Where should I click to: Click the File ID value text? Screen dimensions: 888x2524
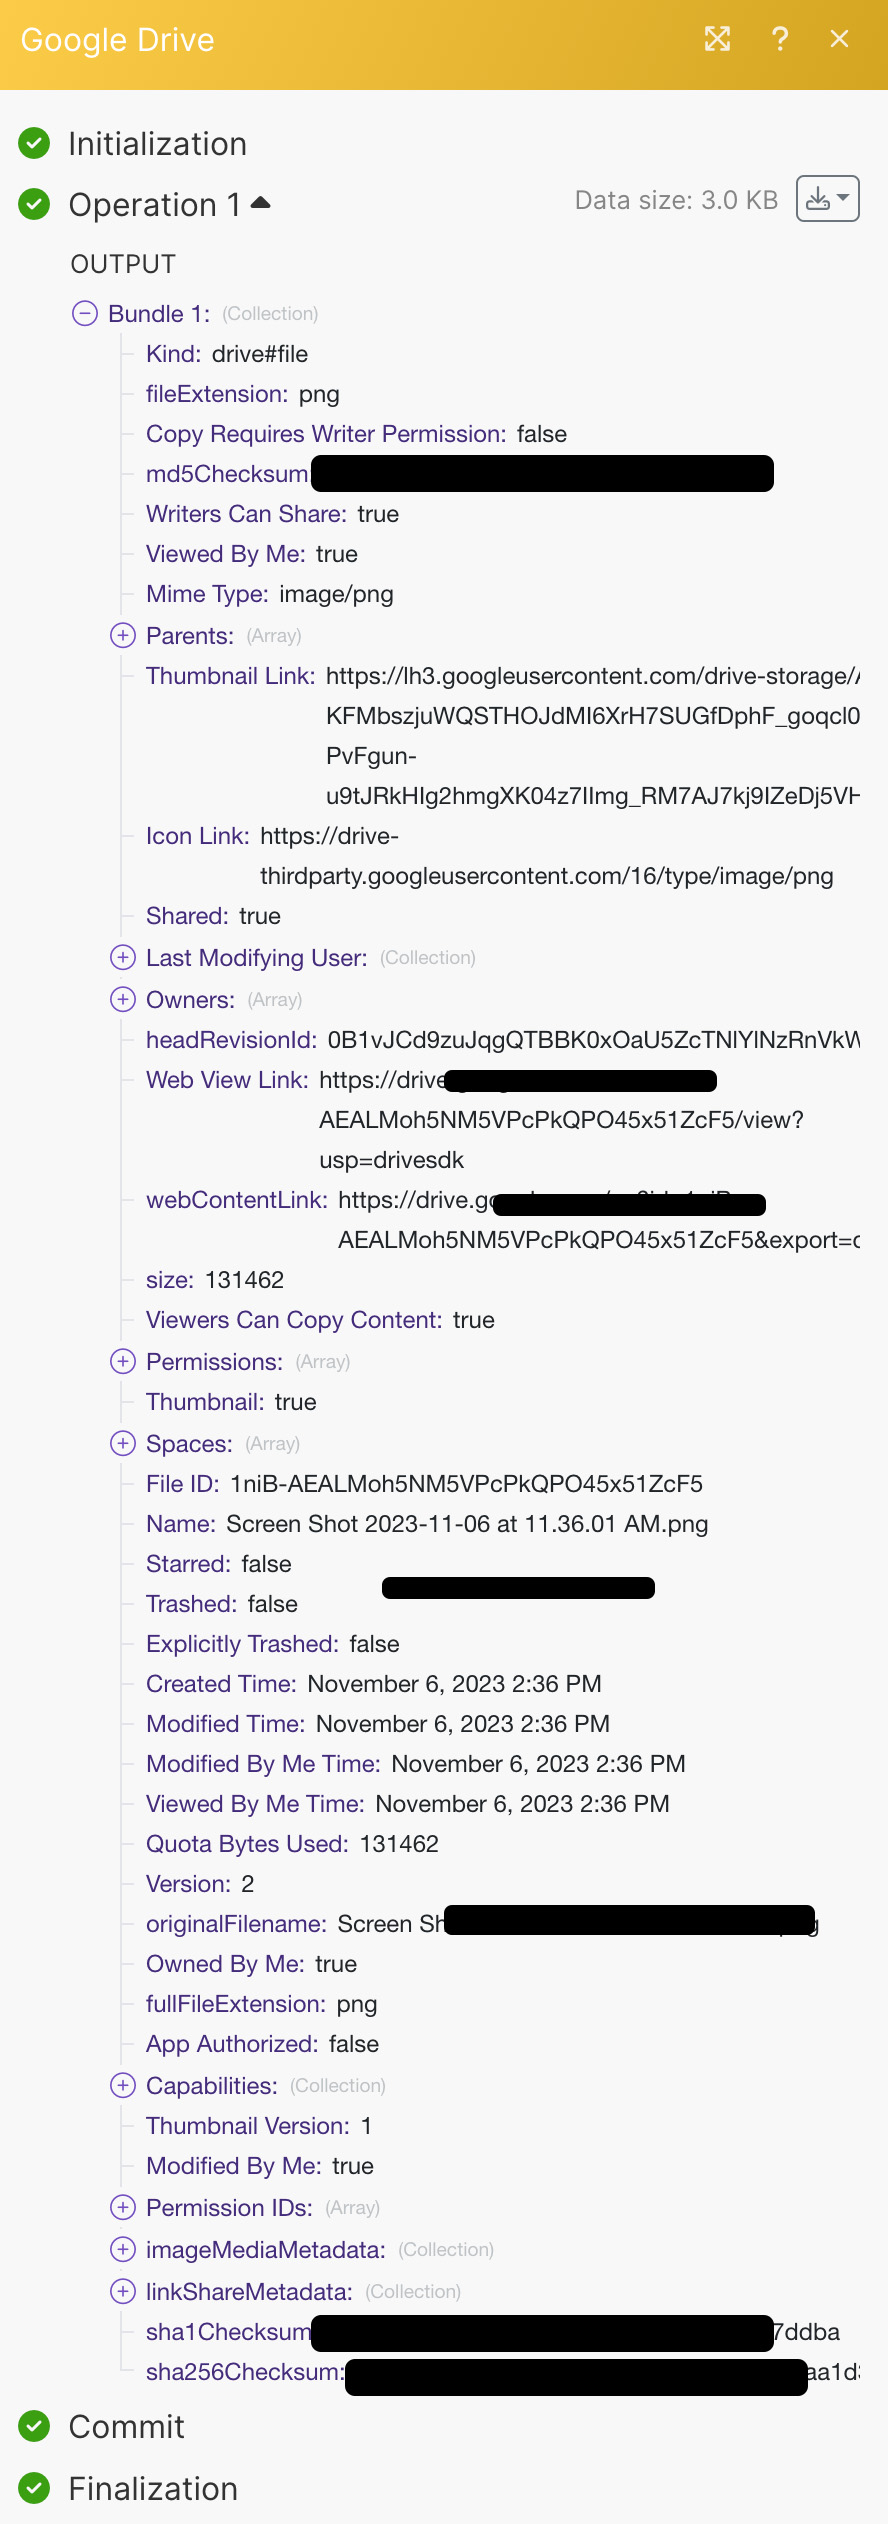(466, 1484)
